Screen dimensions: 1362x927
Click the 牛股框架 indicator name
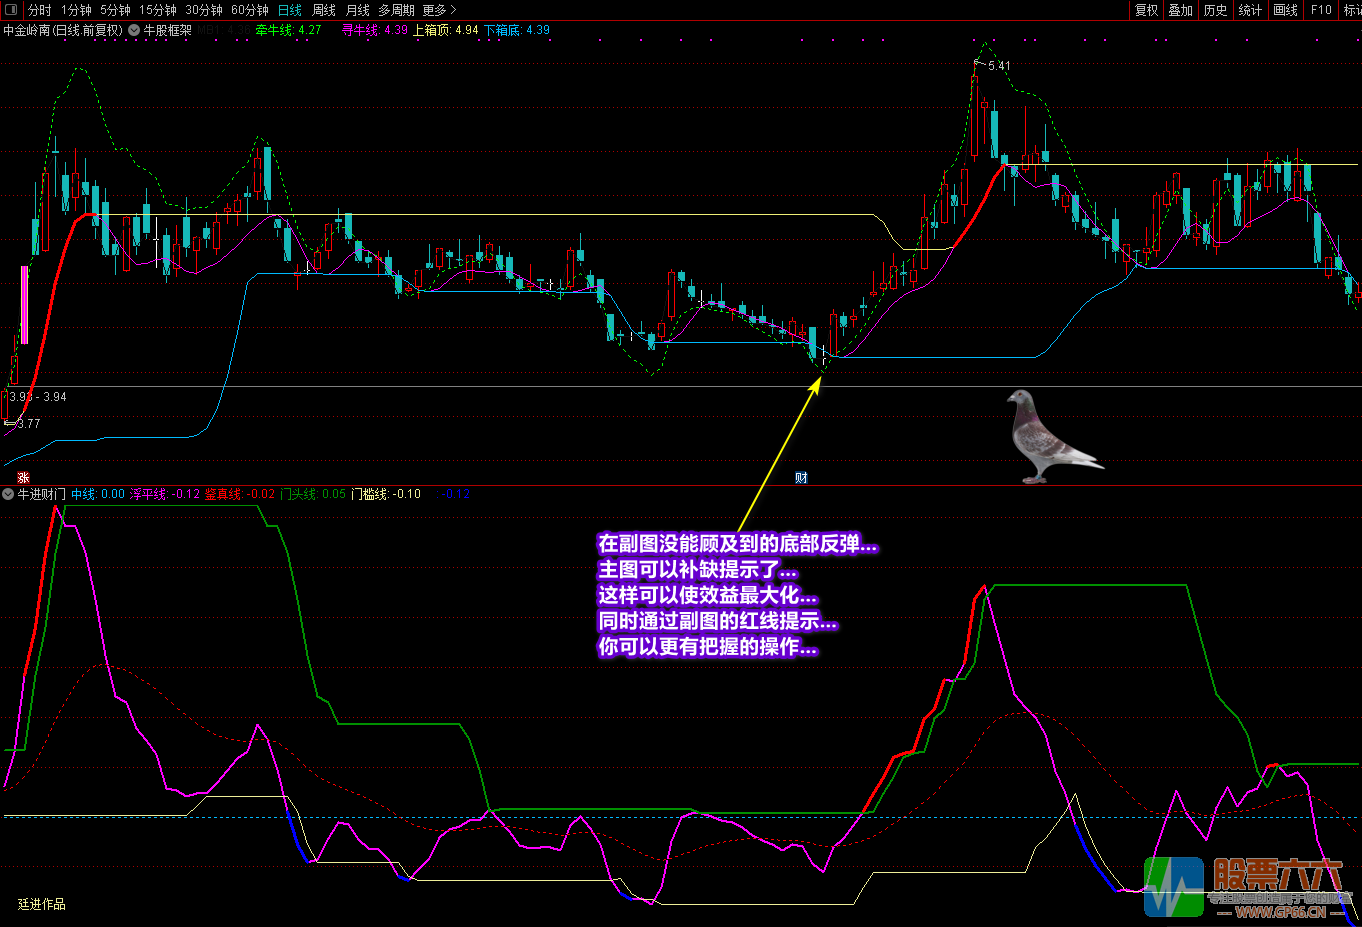coord(168,30)
